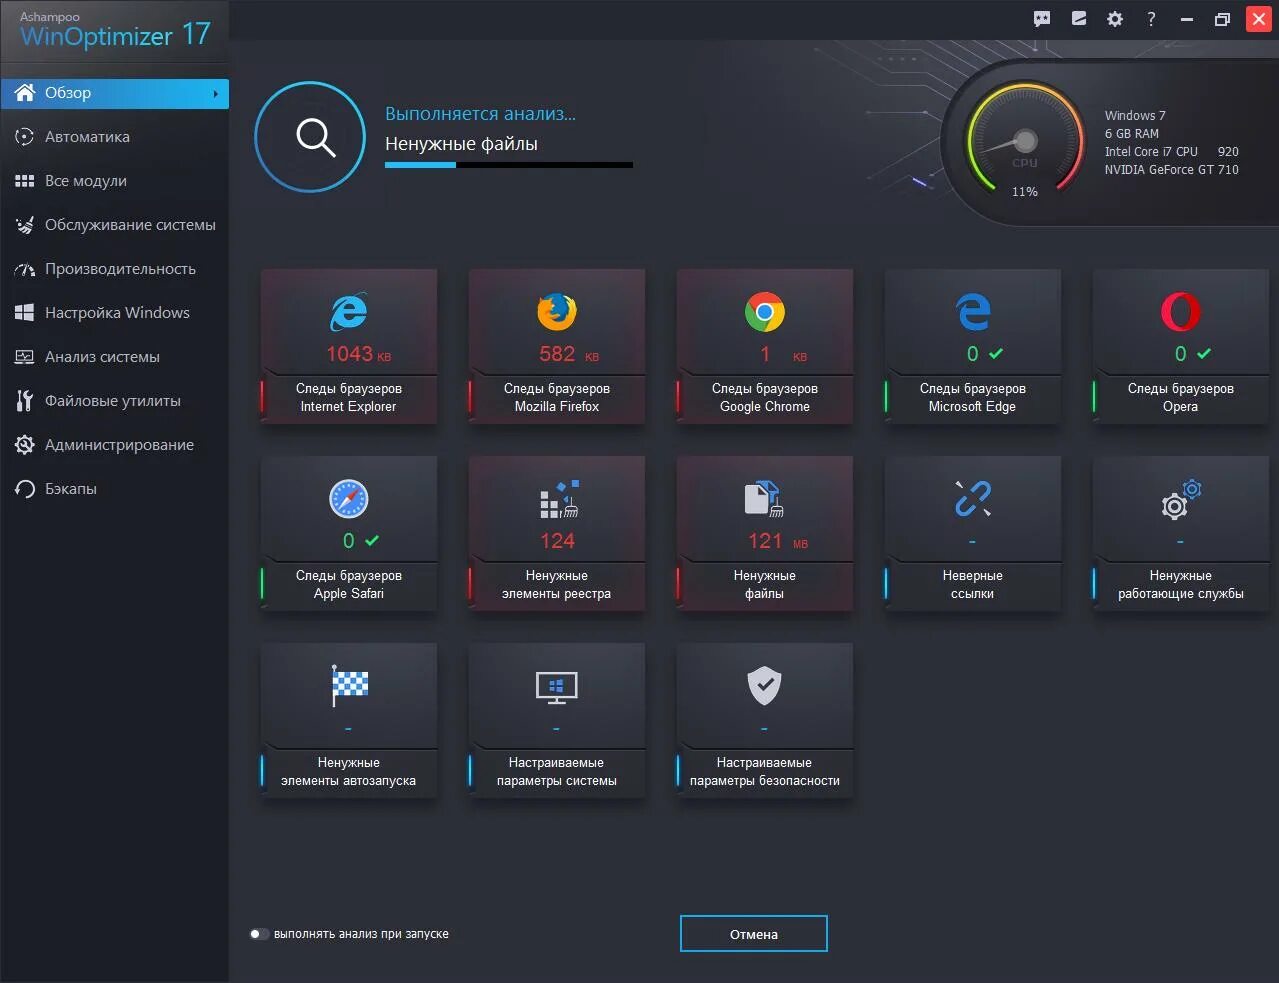
Task: Click 'Ненужные элементы реестра' label
Action: pos(557,584)
